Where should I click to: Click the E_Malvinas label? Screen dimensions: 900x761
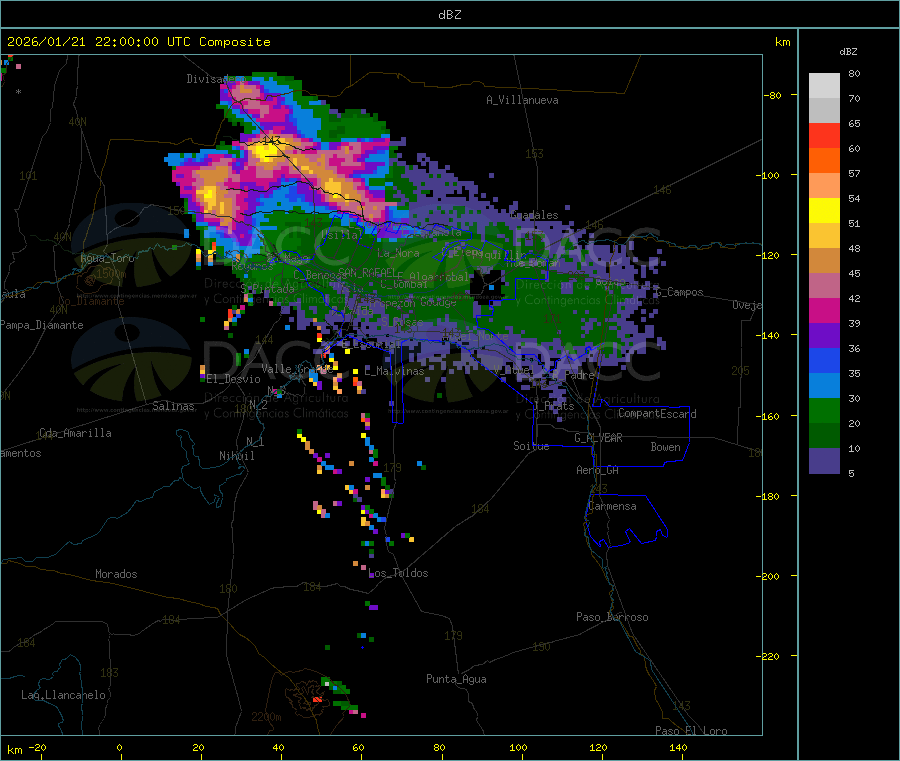pos(394,371)
